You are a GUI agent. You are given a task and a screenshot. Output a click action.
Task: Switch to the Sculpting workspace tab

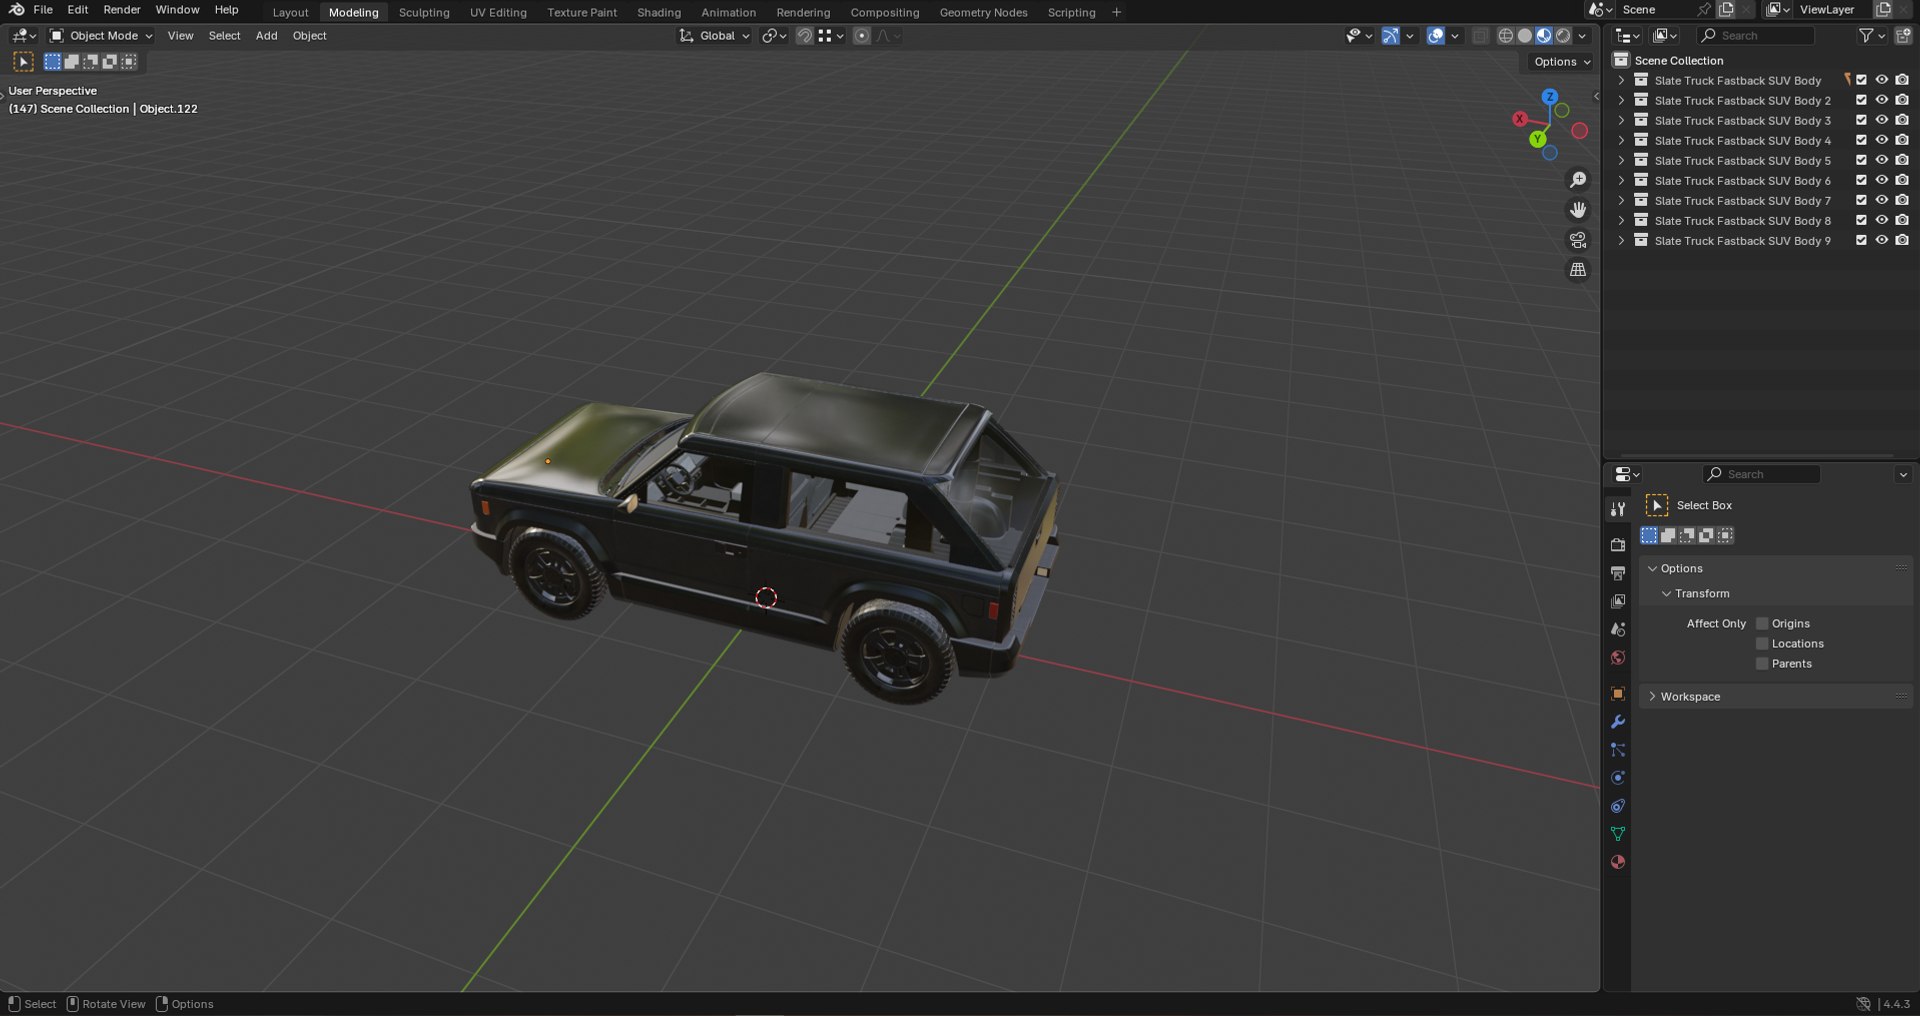[x=424, y=12]
